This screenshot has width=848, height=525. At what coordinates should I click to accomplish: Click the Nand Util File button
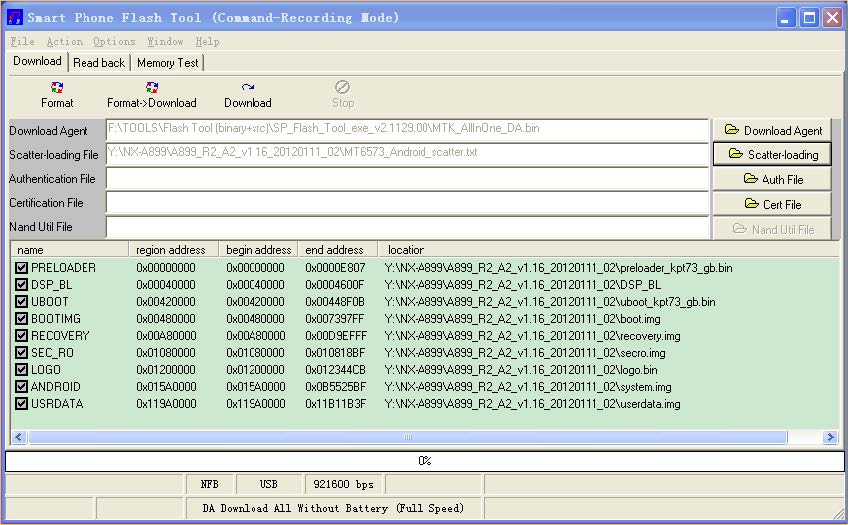pos(772,229)
